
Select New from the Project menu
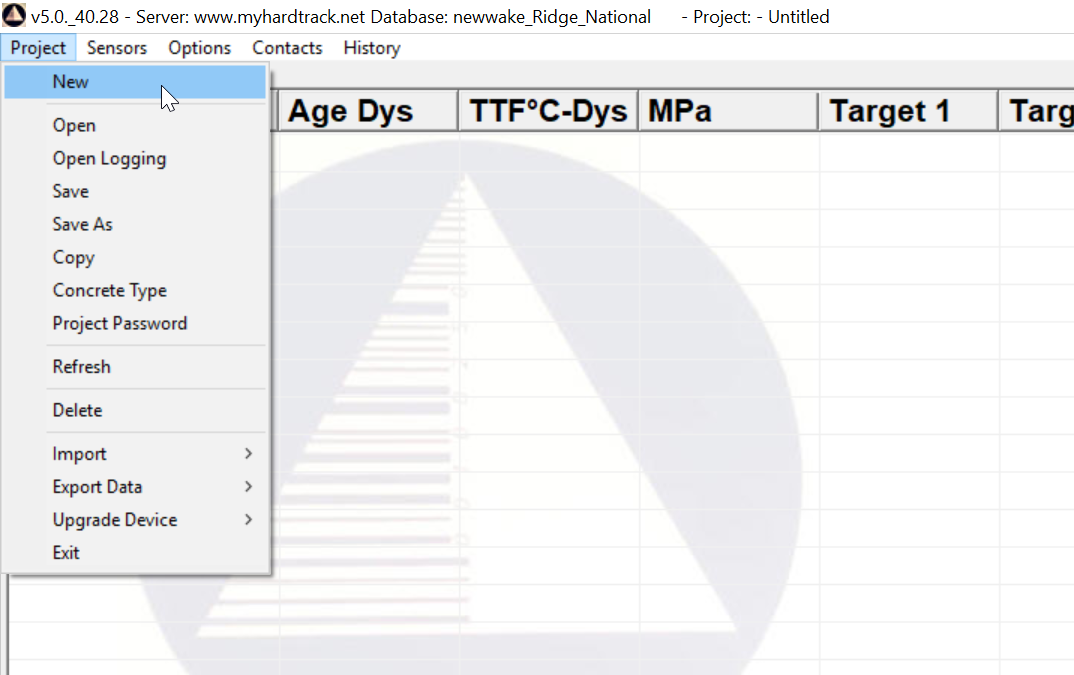pos(135,82)
